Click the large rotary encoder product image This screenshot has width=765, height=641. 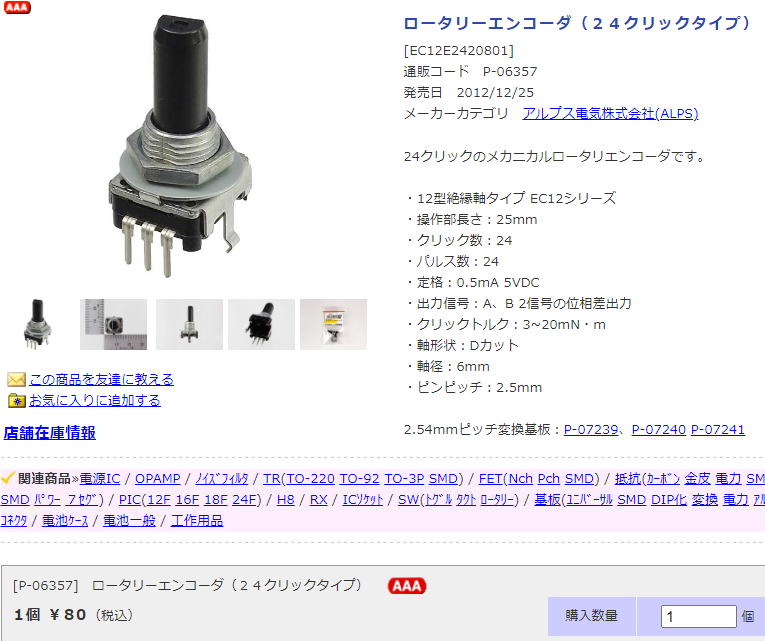(180, 146)
